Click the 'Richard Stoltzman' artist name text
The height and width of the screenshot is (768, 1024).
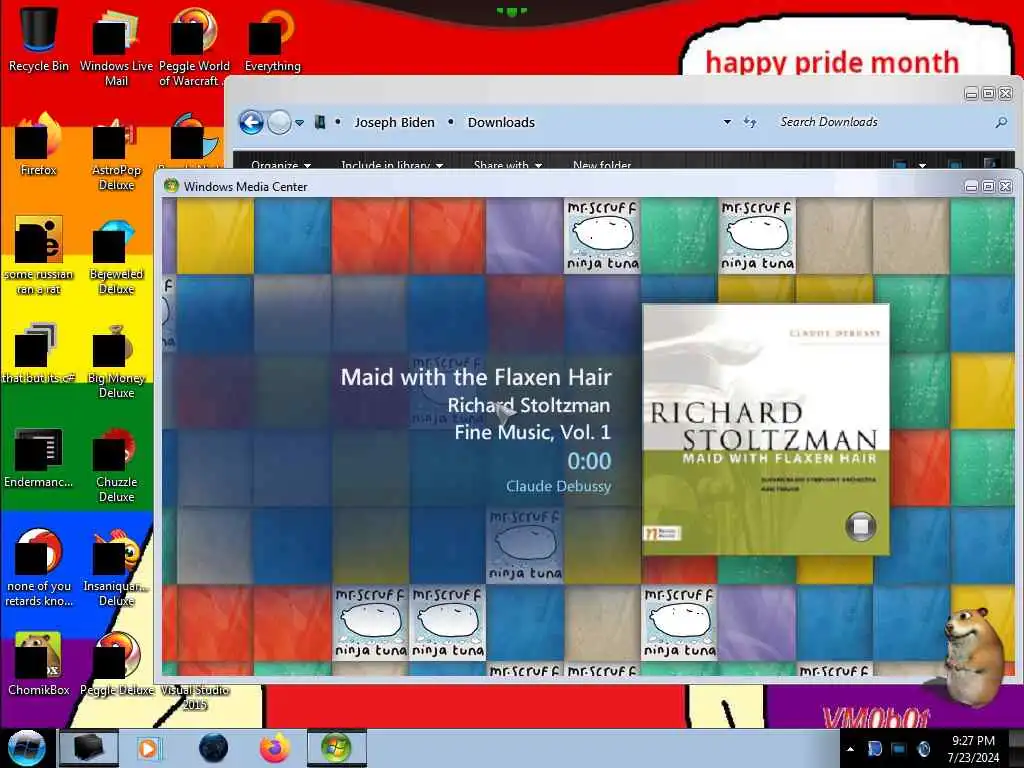[528, 405]
